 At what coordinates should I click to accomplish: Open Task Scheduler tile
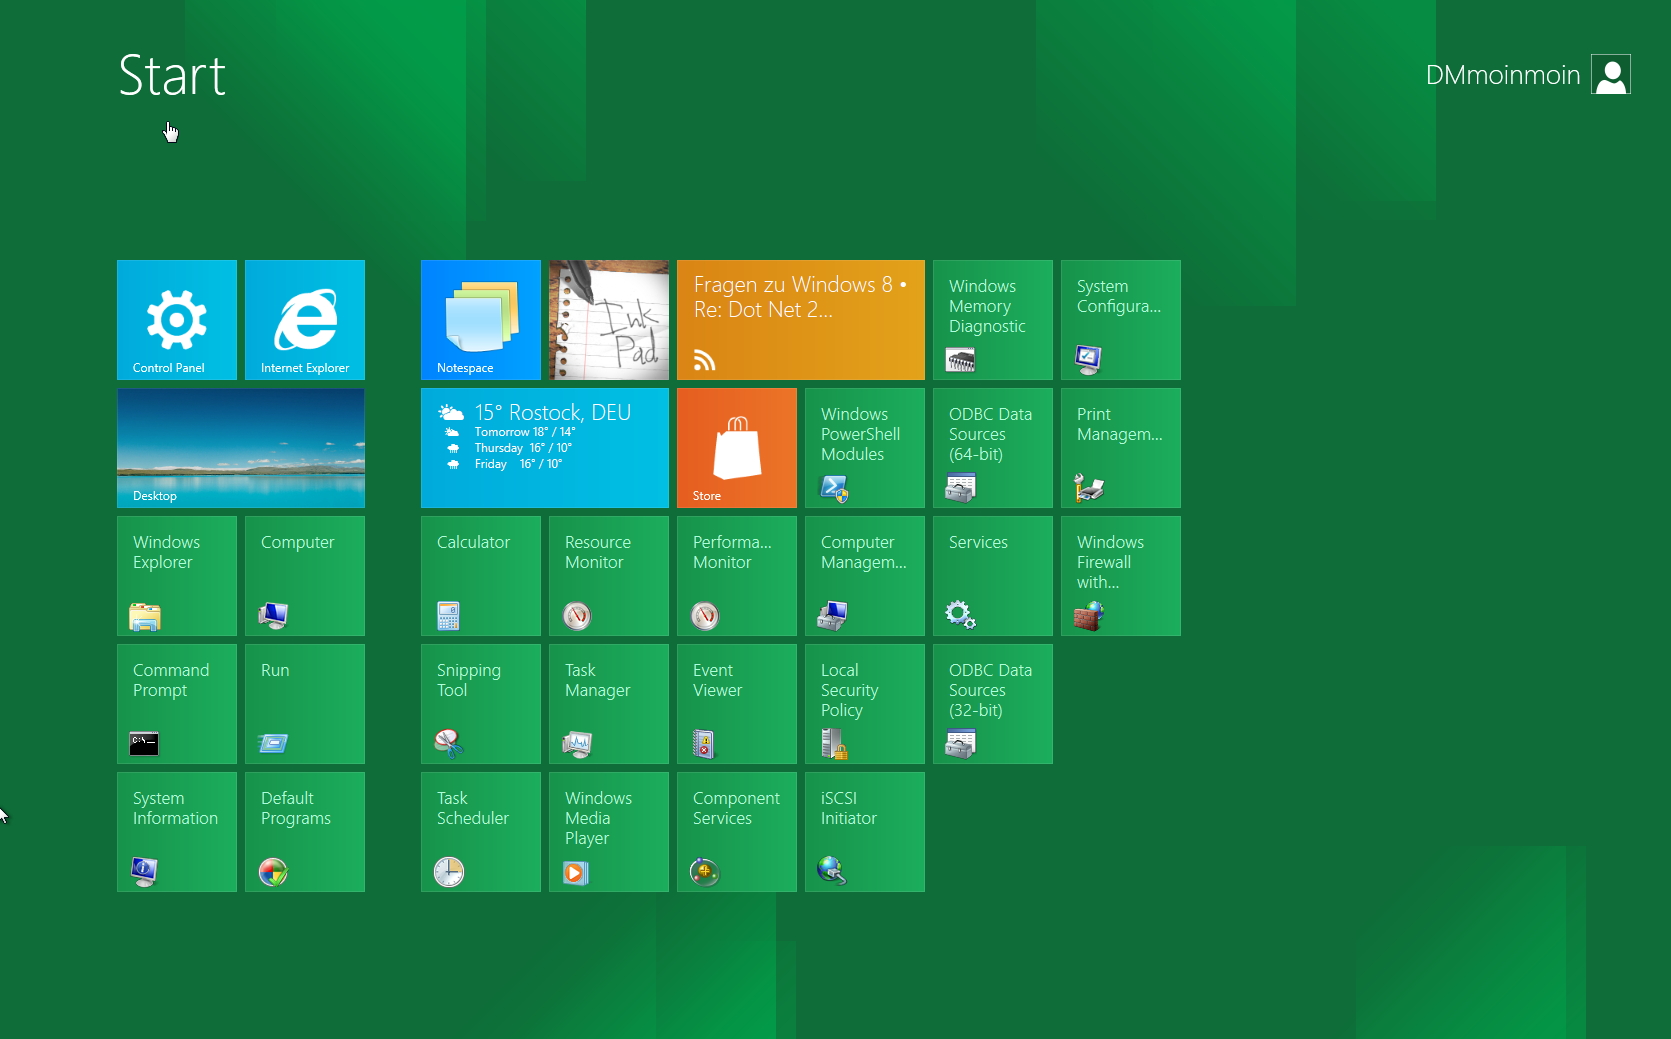tap(481, 832)
